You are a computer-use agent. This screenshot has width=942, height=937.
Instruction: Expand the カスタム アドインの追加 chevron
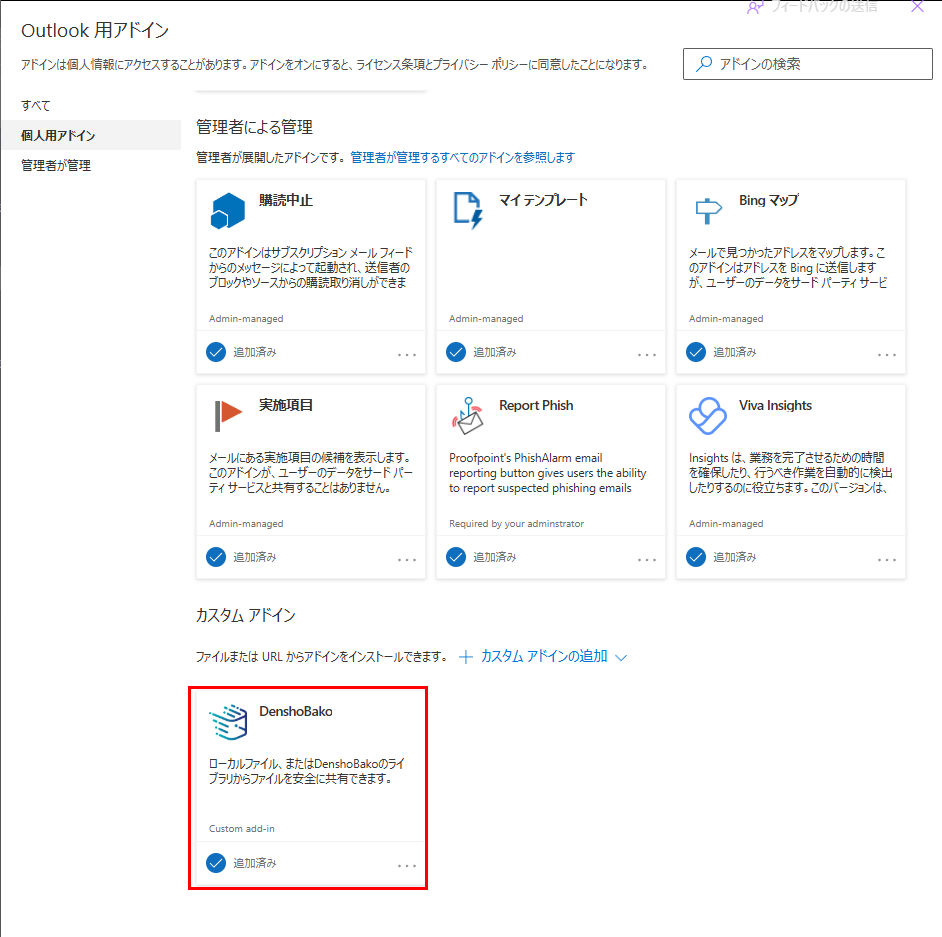pos(621,658)
